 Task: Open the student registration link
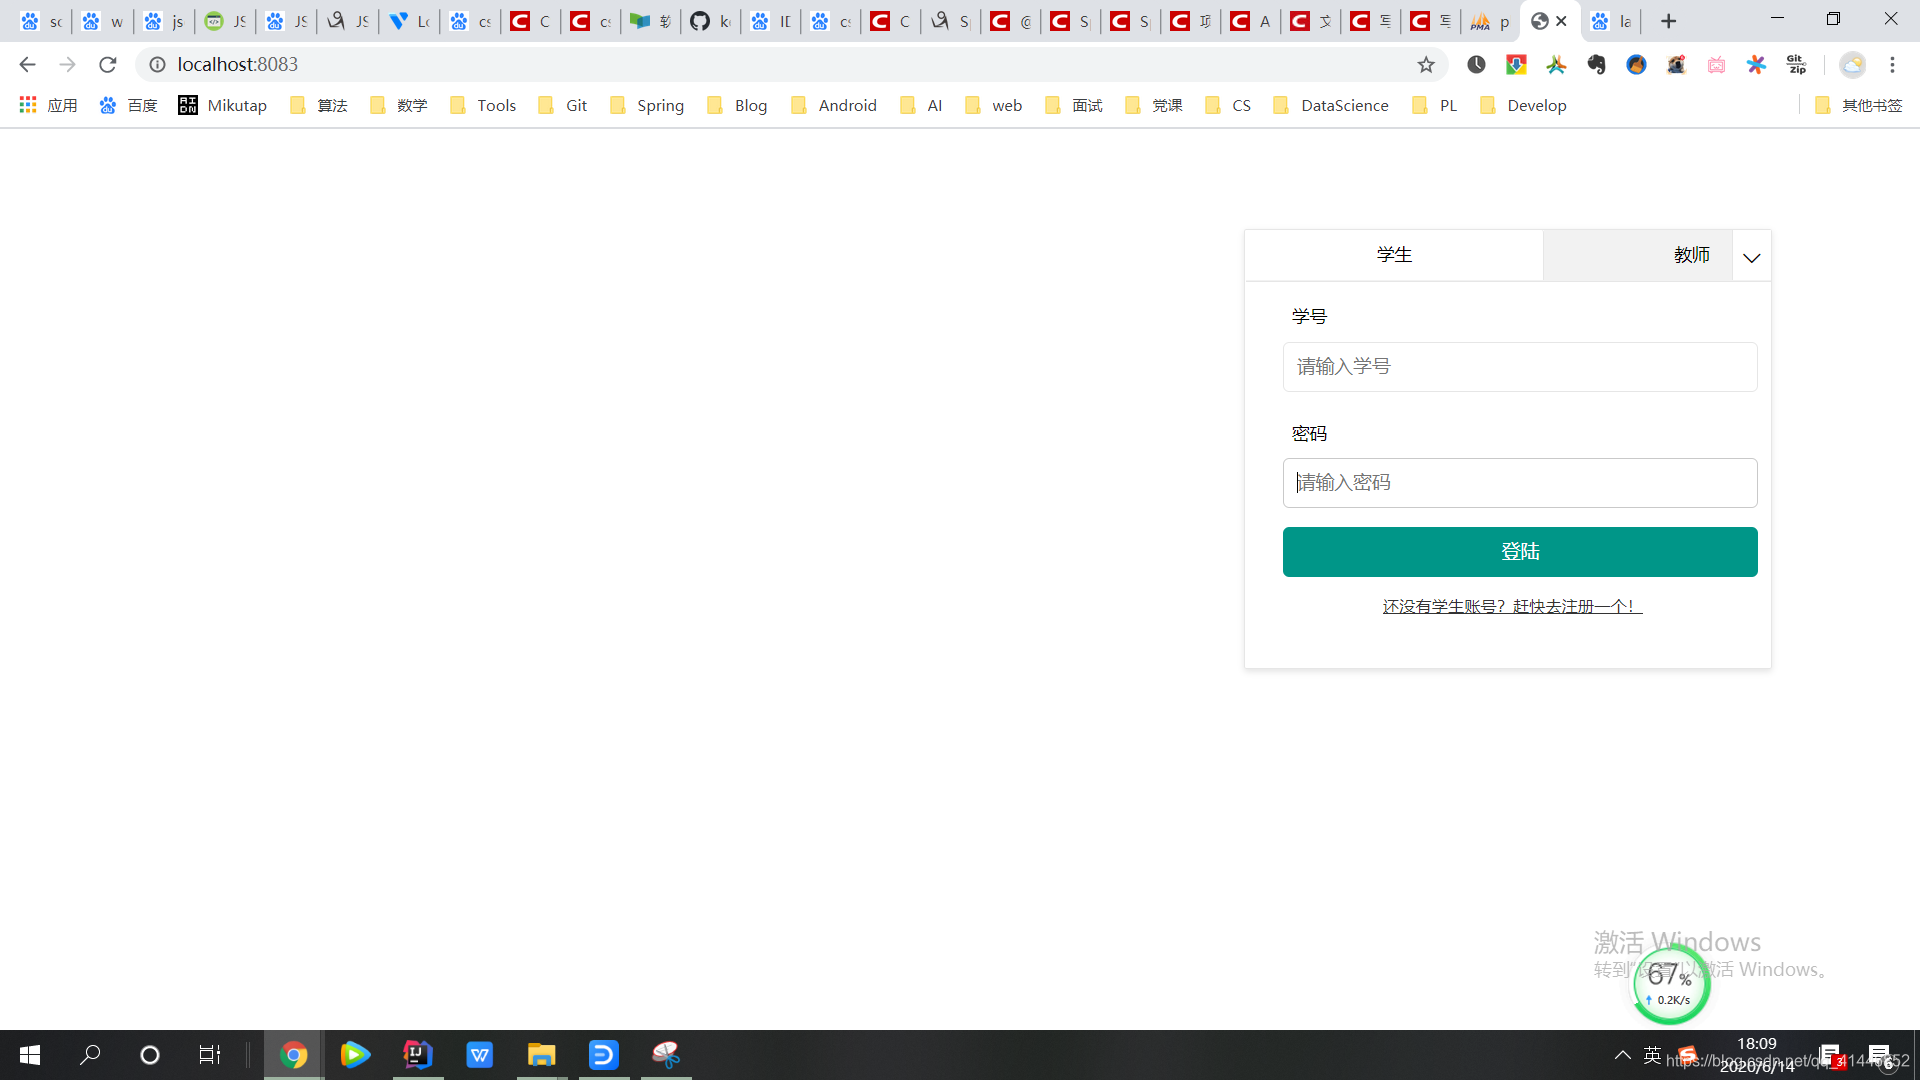[x=1510, y=605]
